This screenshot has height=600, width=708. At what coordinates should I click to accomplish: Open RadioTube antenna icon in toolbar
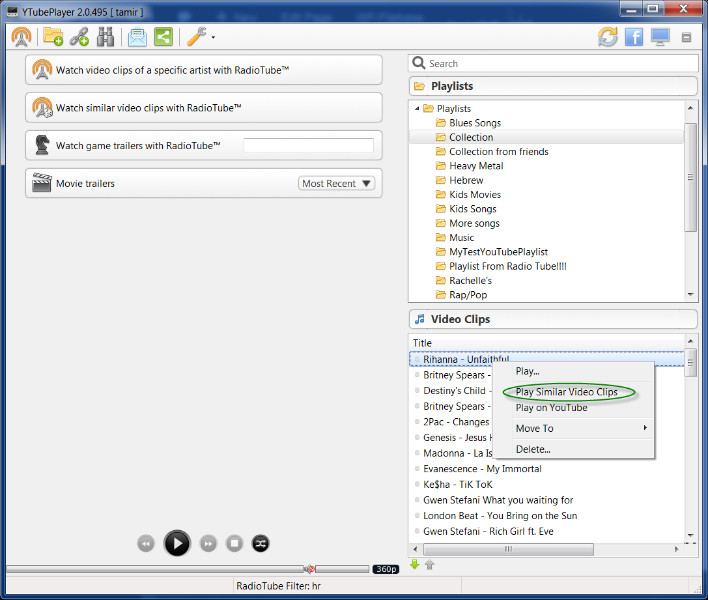tap(21, 37)
